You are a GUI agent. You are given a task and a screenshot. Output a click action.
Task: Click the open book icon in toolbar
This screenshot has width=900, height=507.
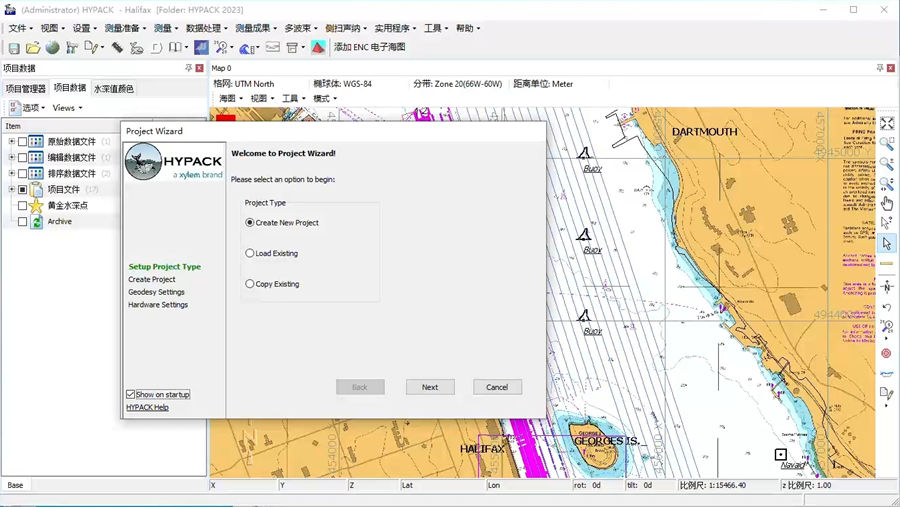(x=175, y=48)
